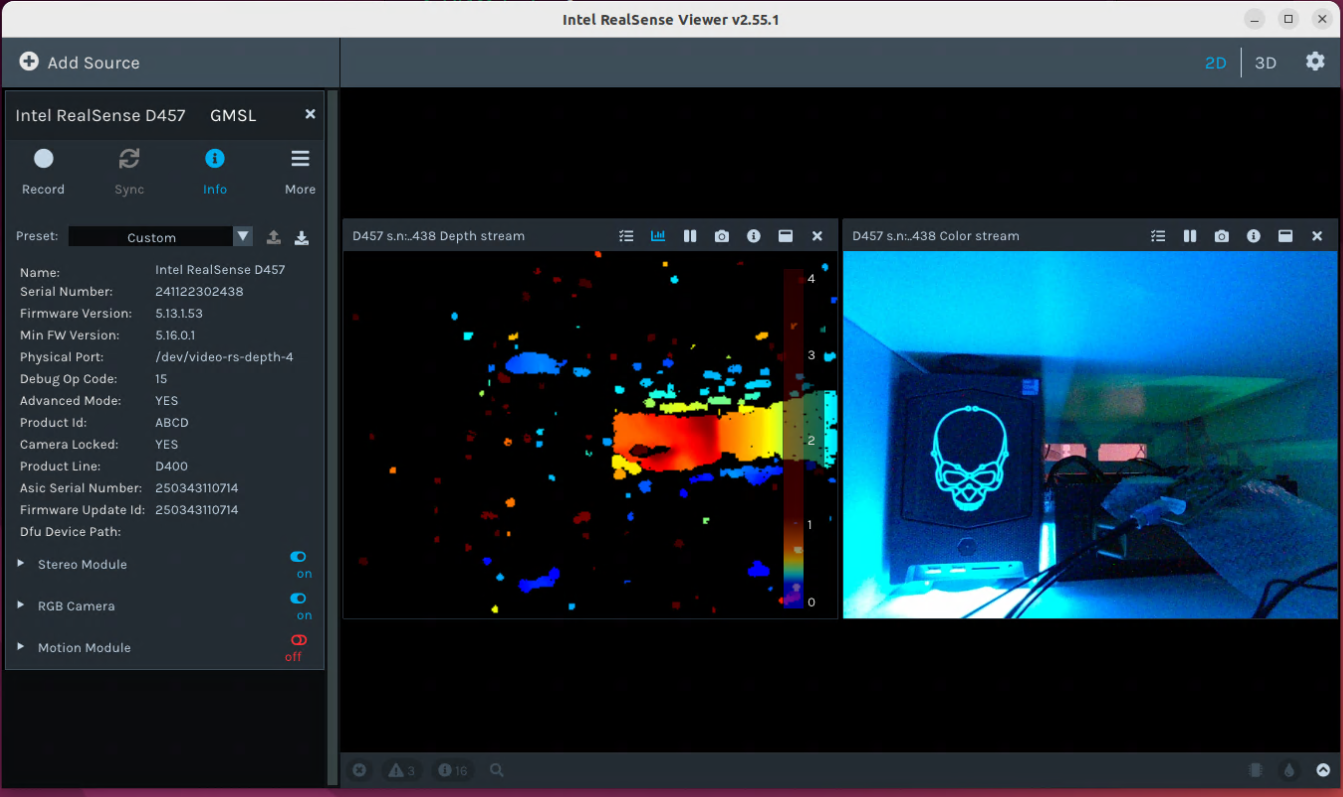
Task: Click the Debug Op Code value 15
Action: [x=161, y=379]
